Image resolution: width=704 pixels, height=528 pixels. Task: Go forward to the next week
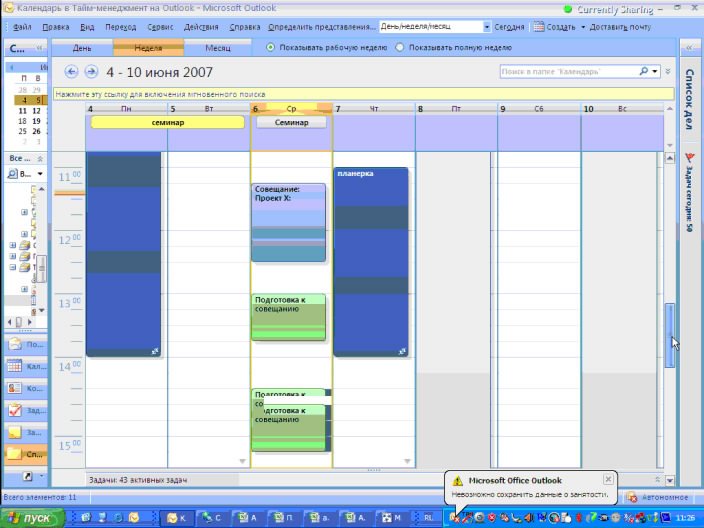coord(91,72)
